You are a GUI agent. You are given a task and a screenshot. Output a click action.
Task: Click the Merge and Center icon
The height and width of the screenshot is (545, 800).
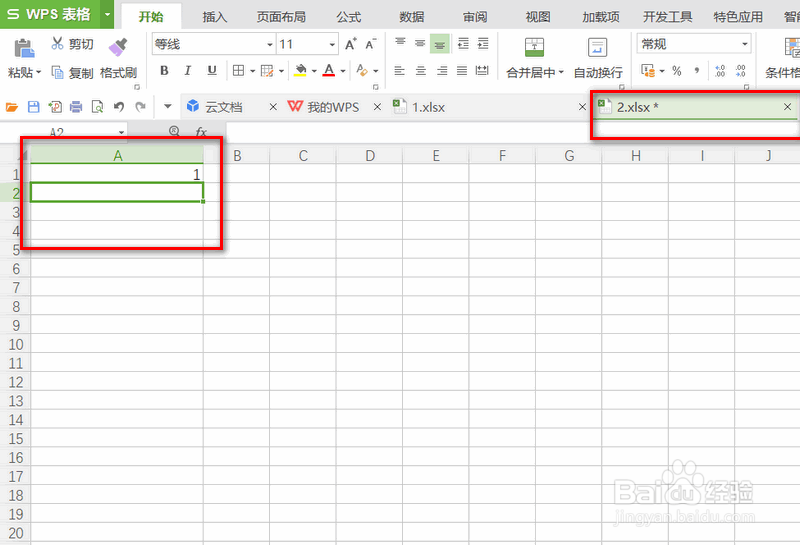534,47
